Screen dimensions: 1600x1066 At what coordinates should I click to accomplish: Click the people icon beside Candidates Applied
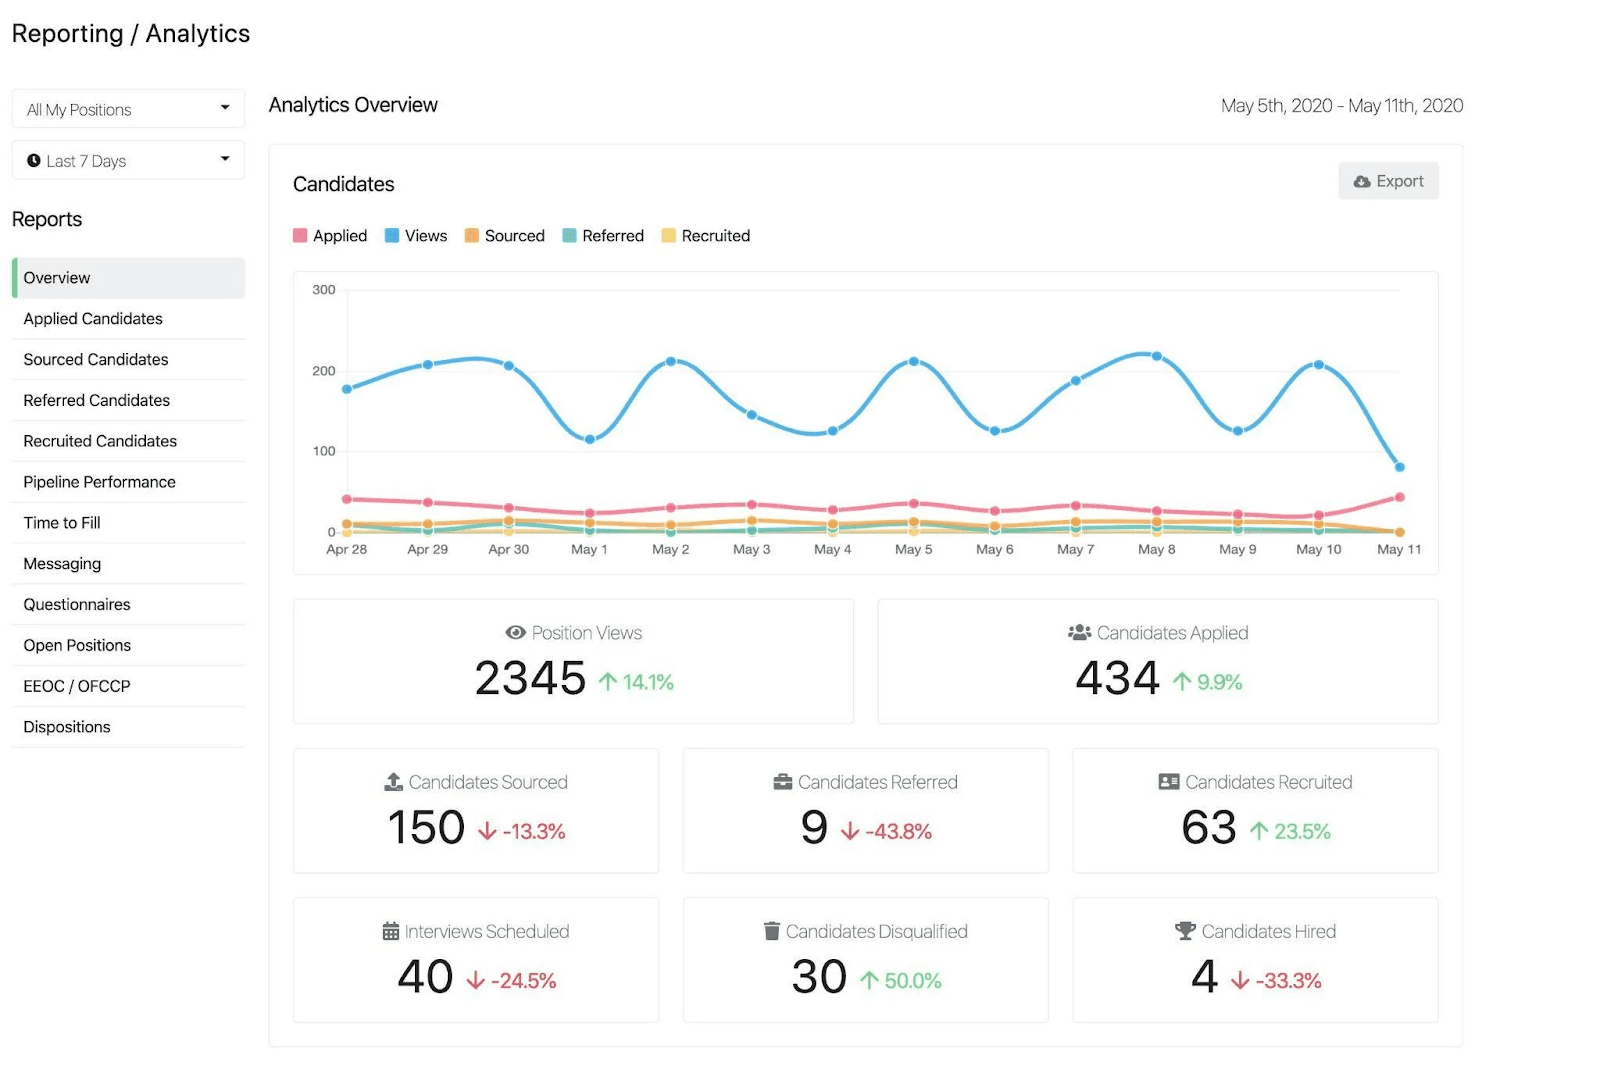tap(1079, 633)
